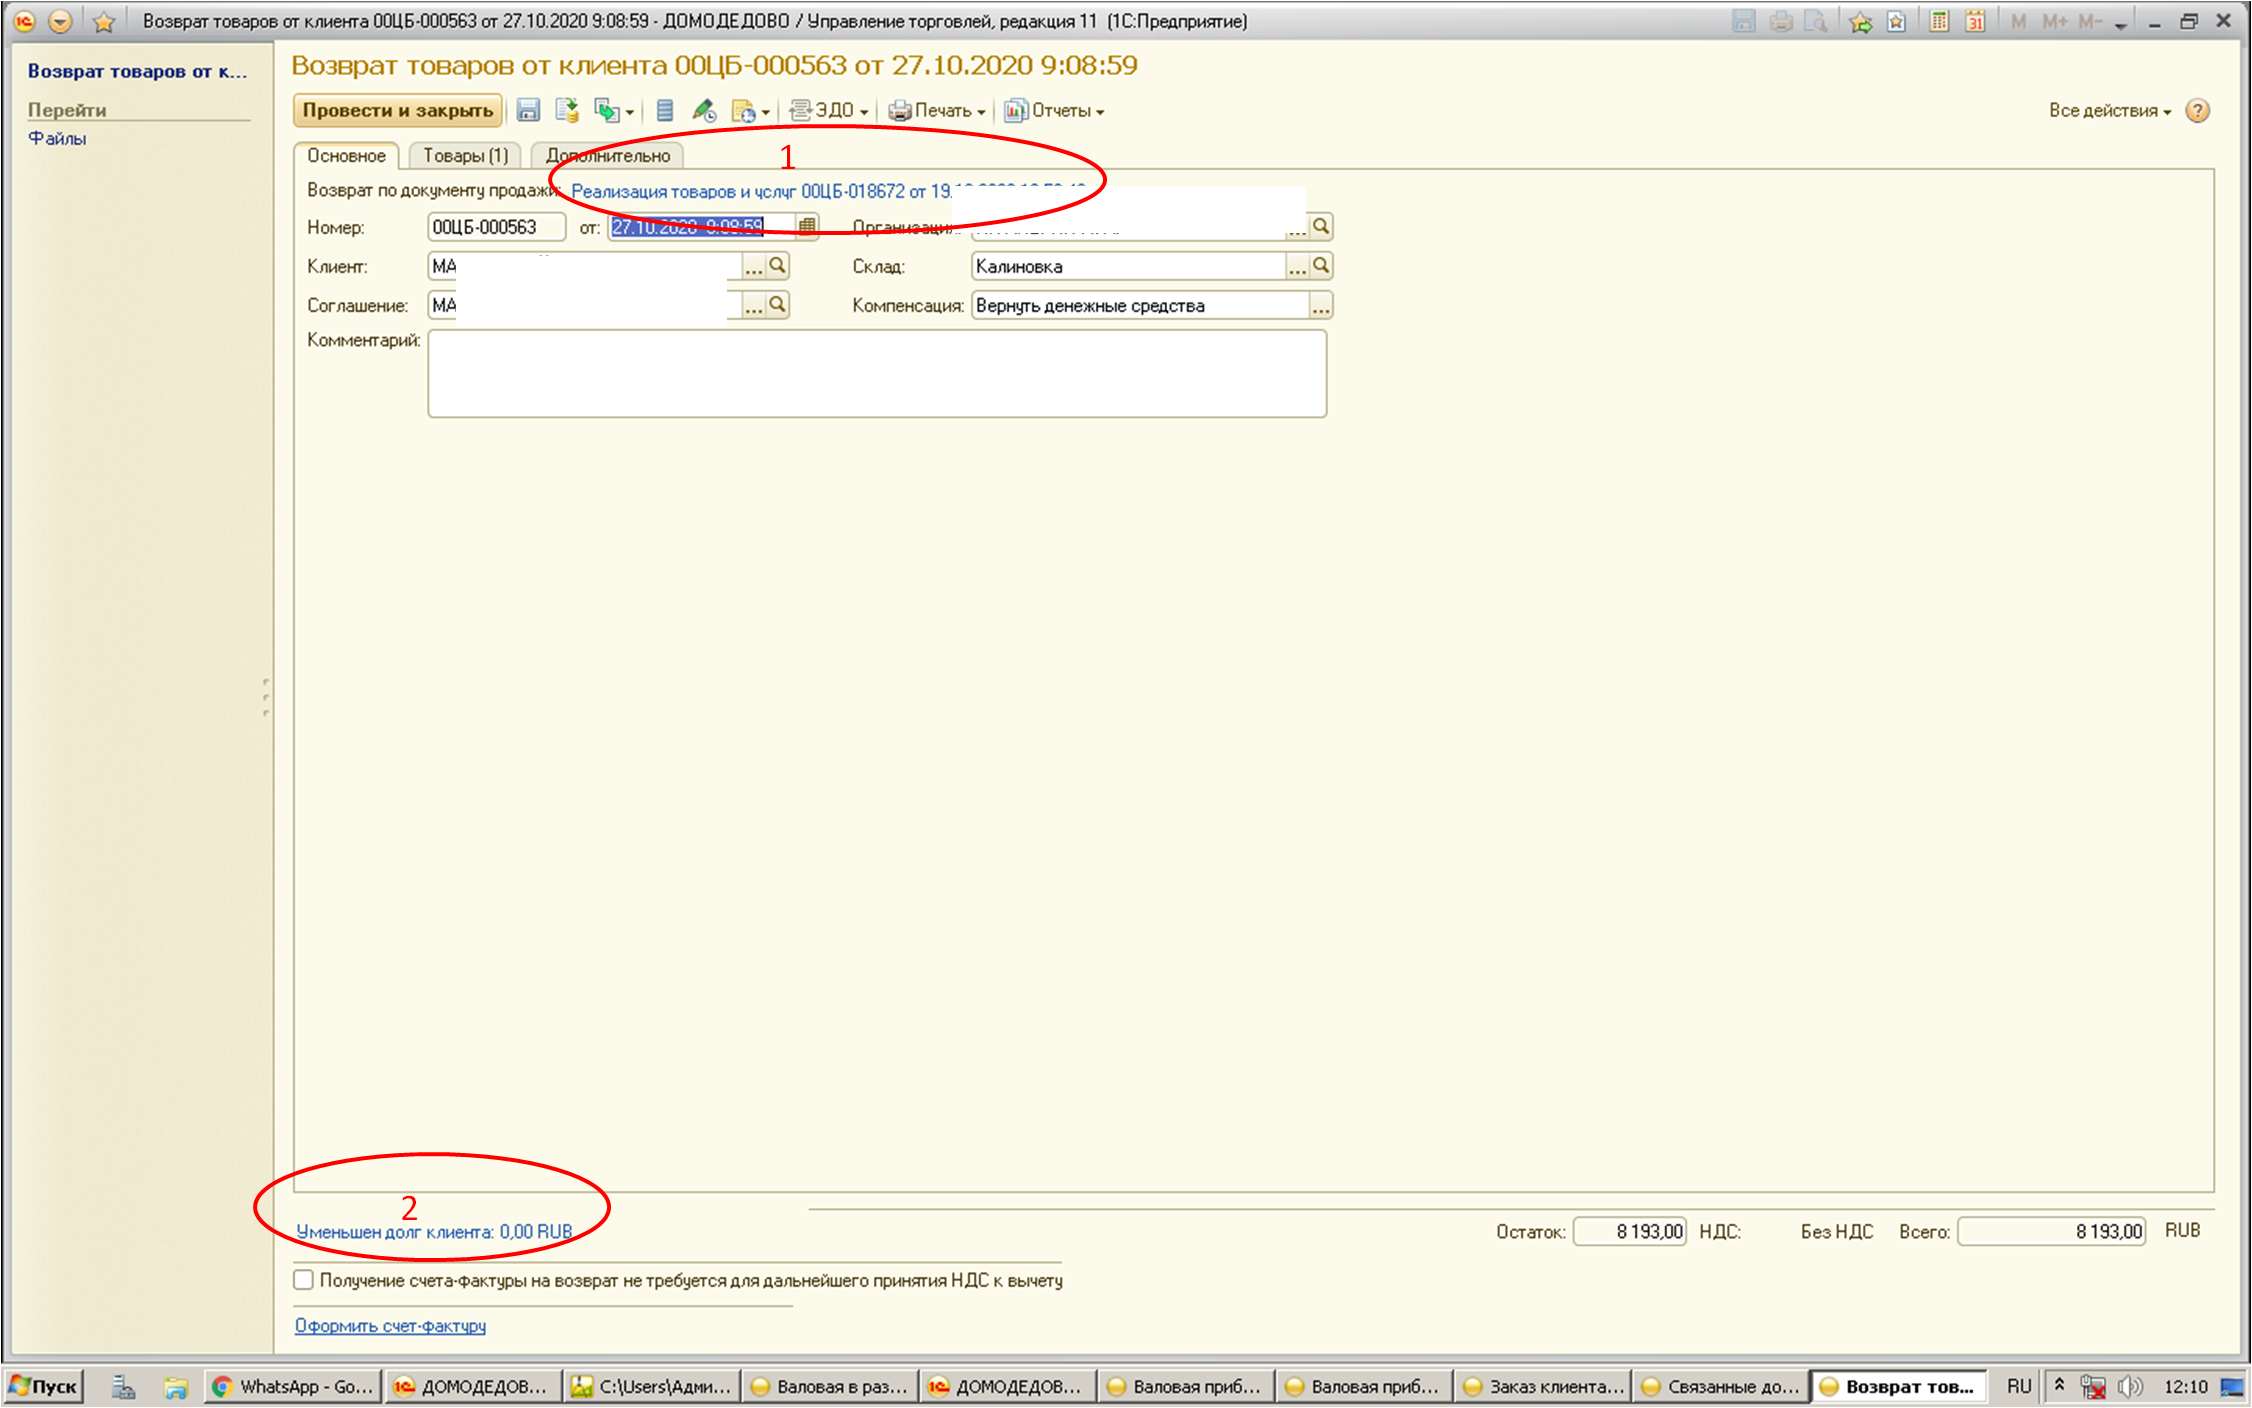Click the Оформить счет-фактуру link

click(390, 1326)
